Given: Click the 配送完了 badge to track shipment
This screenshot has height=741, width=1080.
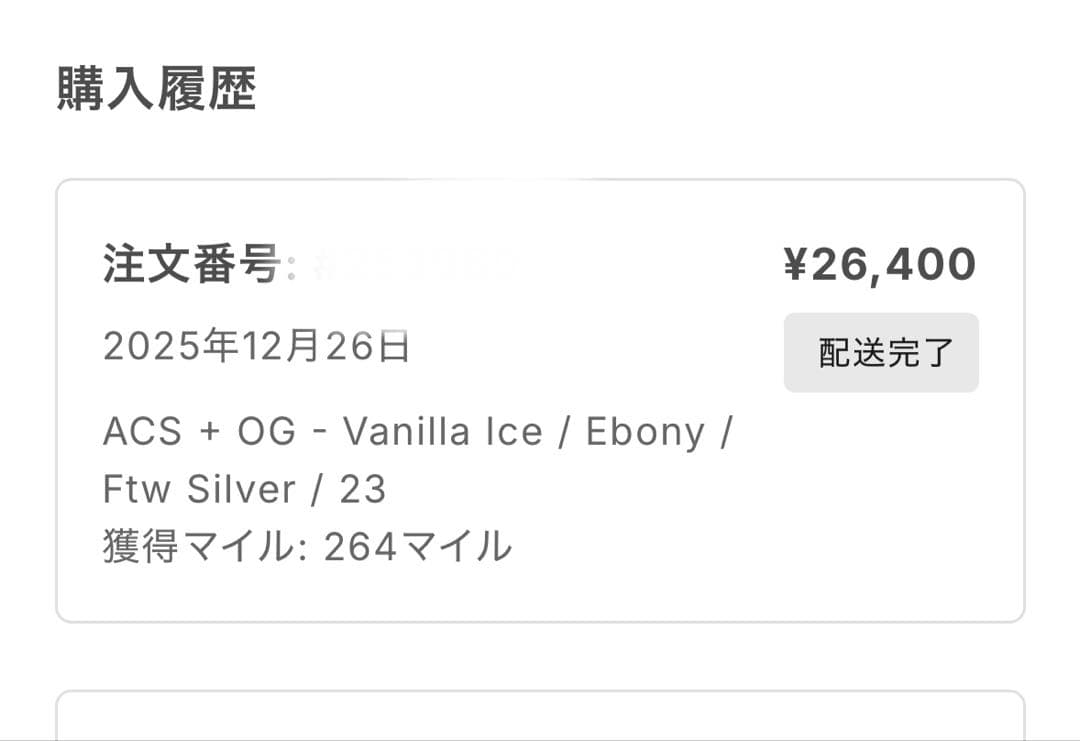Looking at the screenshot, I should click(x=880, y=353).
